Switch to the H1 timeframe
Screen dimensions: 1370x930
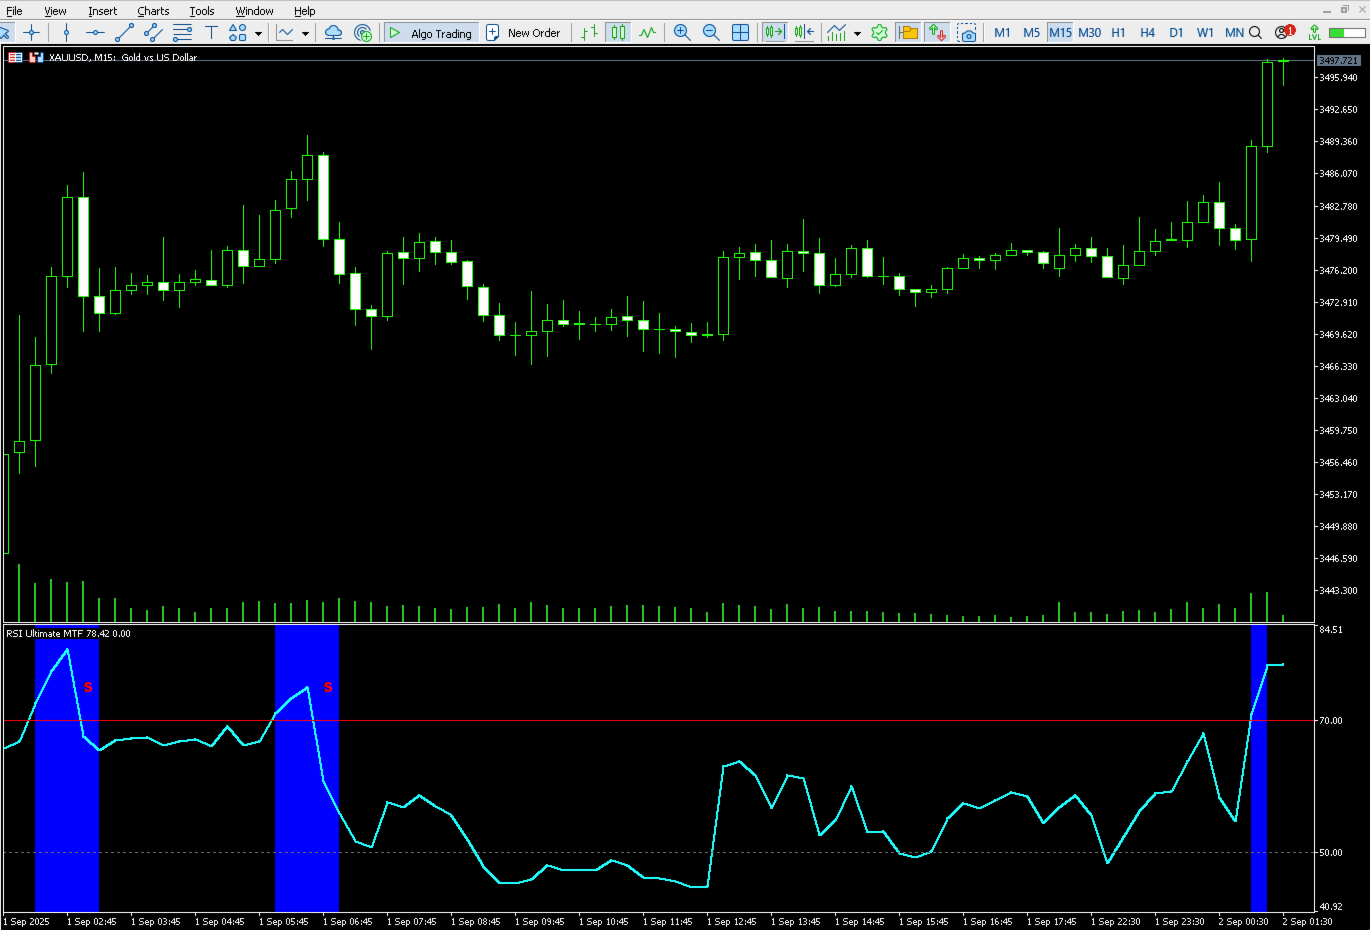(x=1118, y=33)
